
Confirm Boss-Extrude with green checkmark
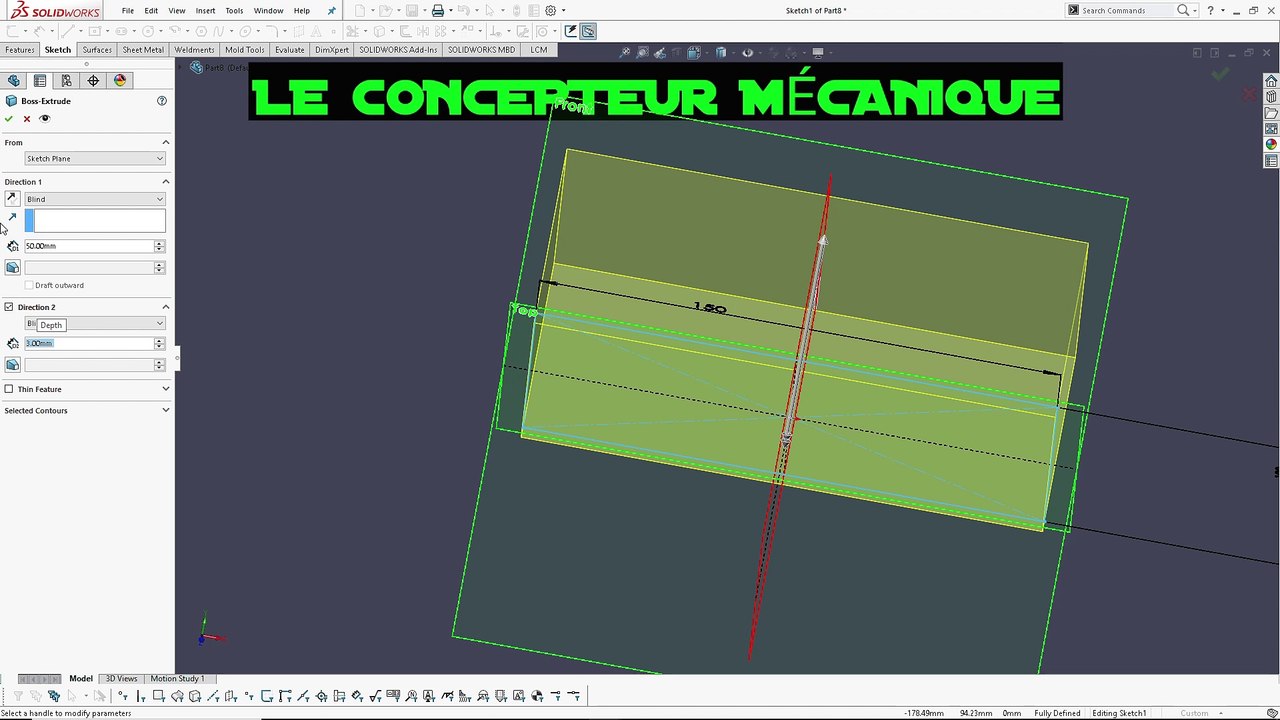click(x=10, y=119)
